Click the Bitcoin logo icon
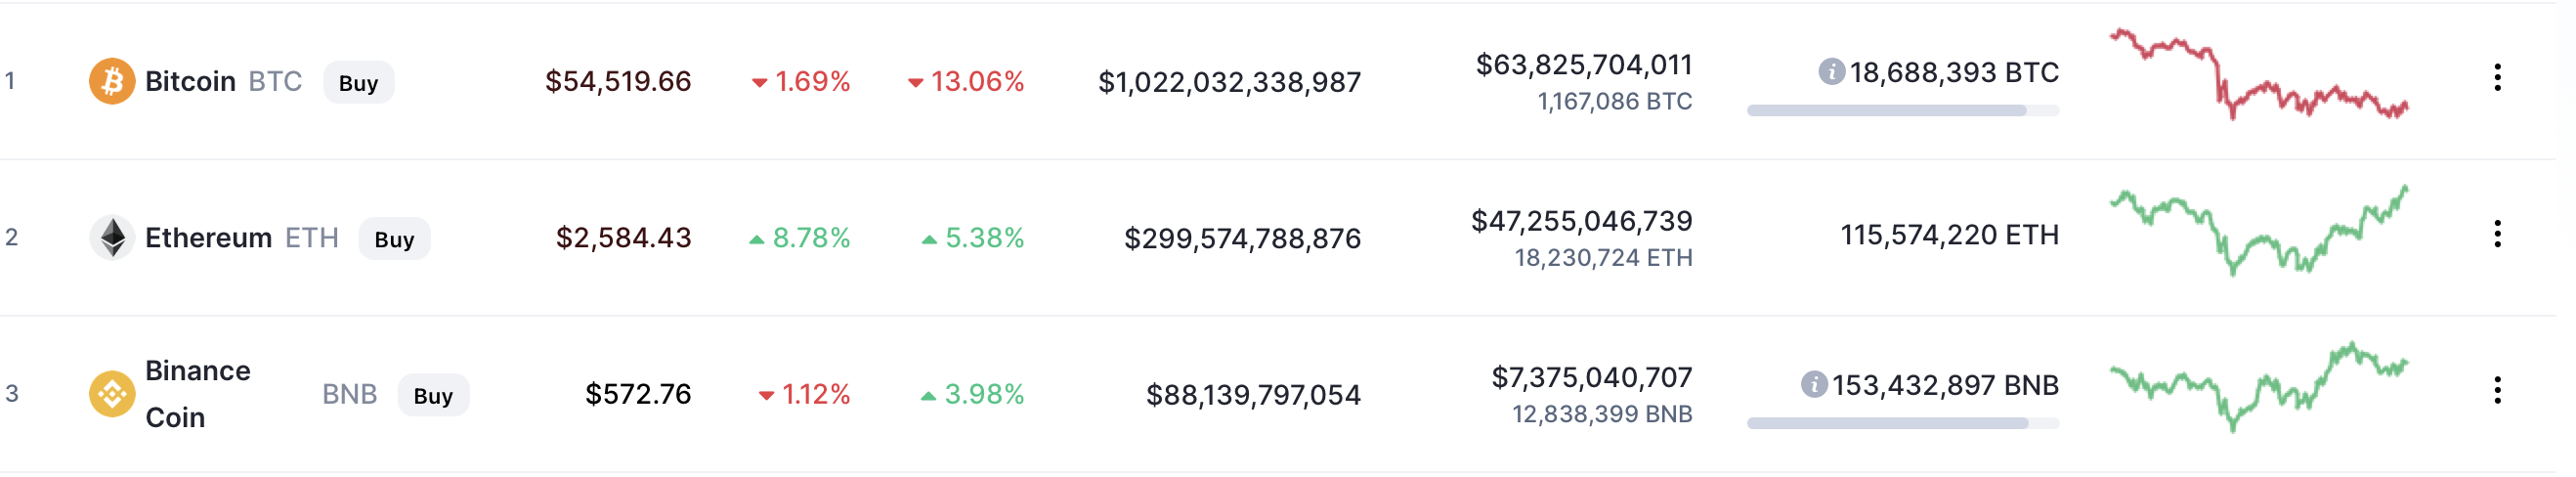Viewport: 2576px width, 477px height. point(112,81)
